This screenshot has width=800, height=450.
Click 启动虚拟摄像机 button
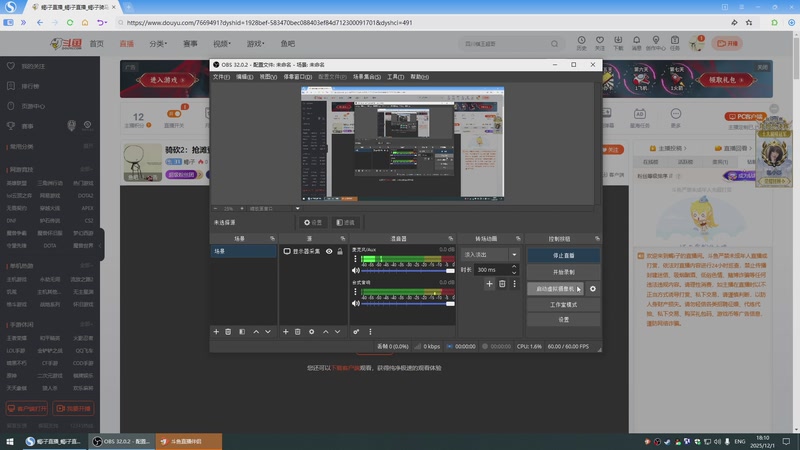pos(555,289)
